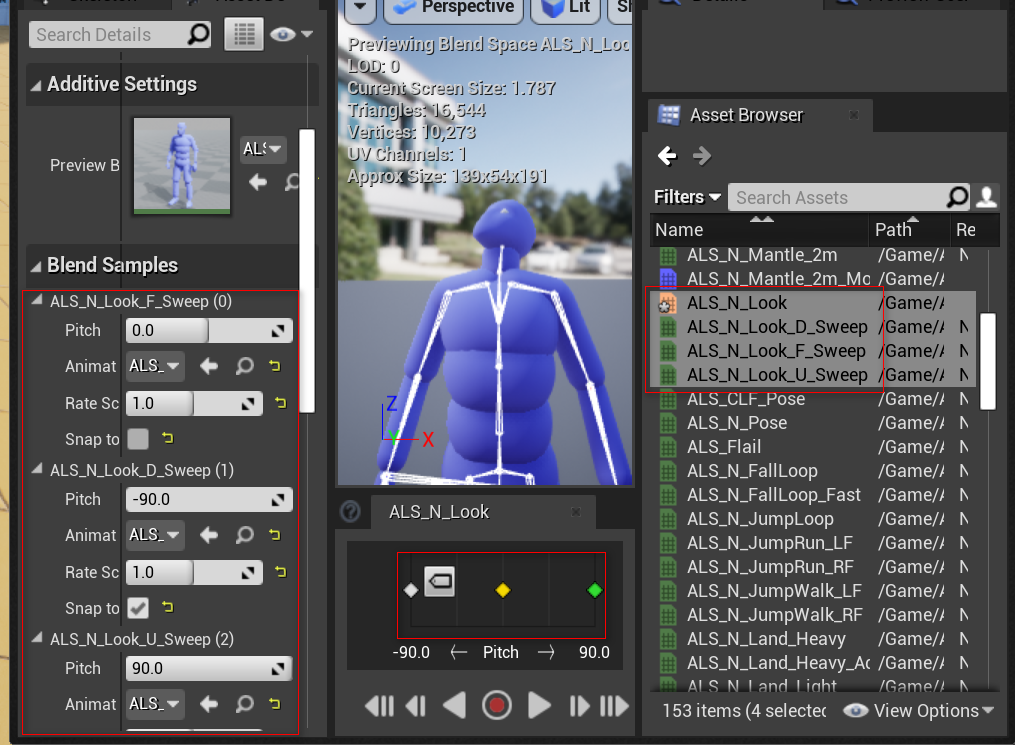This screenshot has width=1015, height=745.
Task: Reset the F_Sweep Pitch to default arrow
Action: click(x=279, y=330)
